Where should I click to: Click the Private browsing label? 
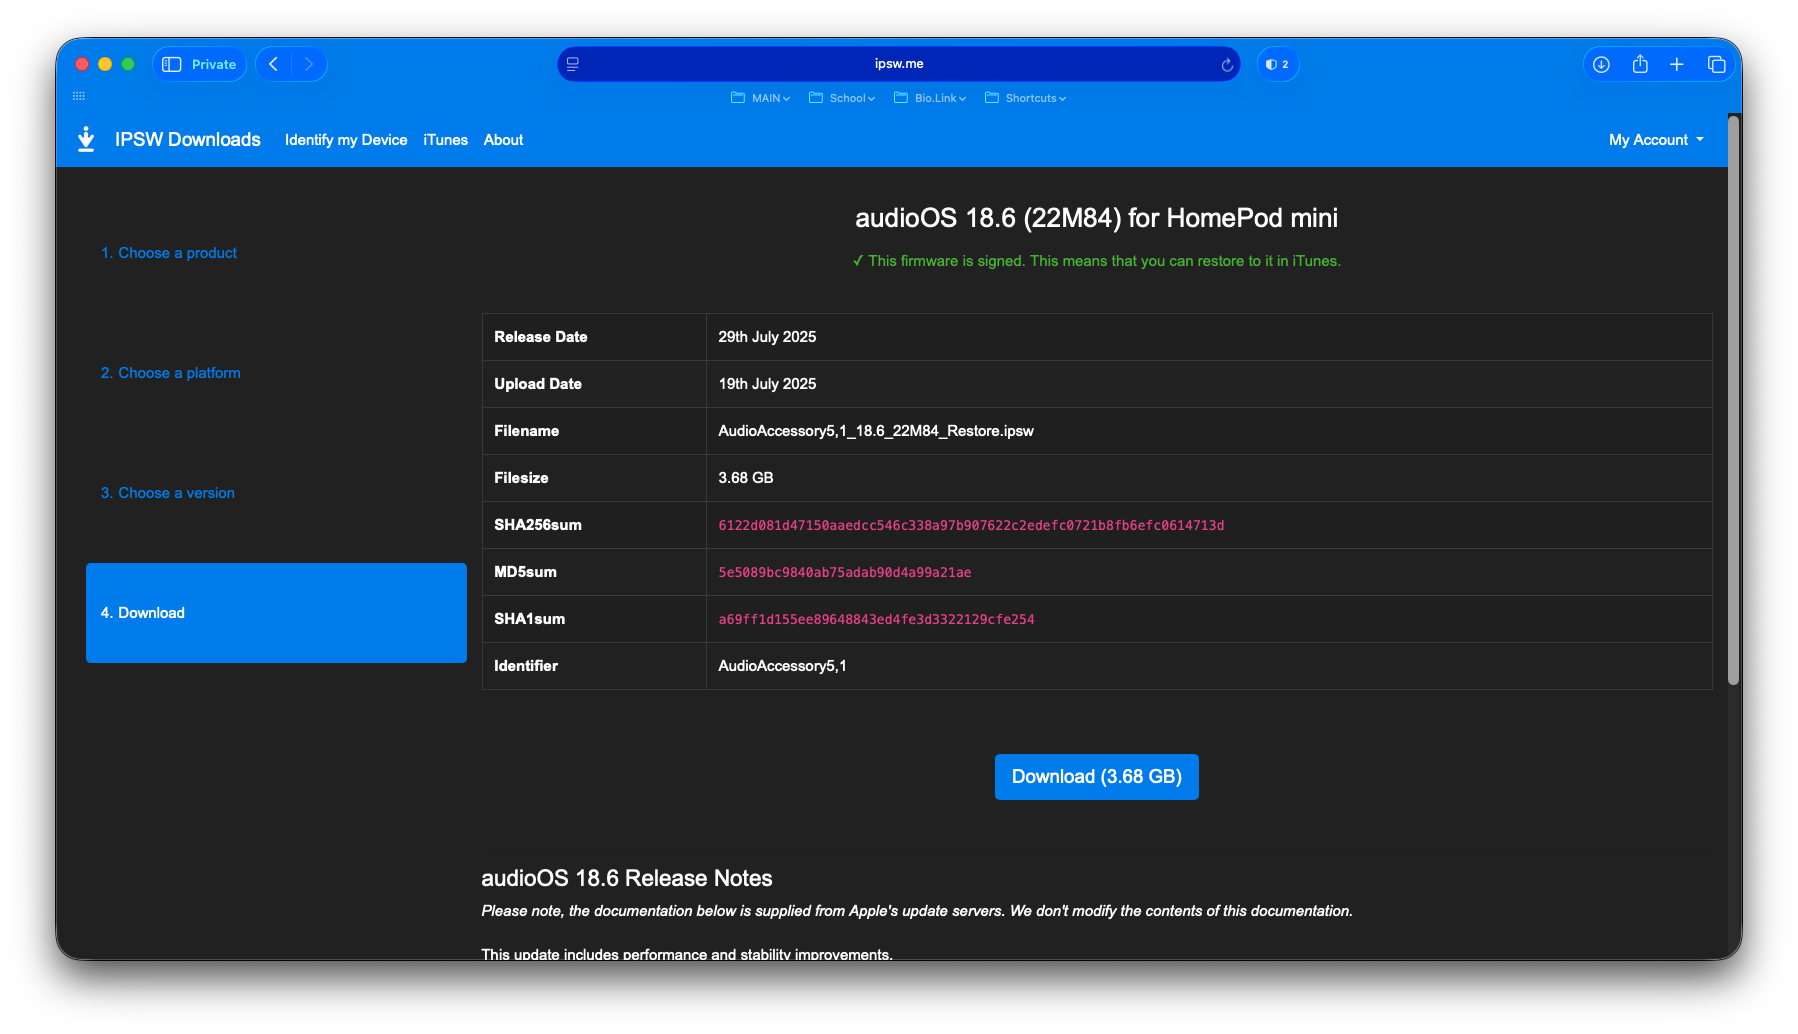click(214, 64)
